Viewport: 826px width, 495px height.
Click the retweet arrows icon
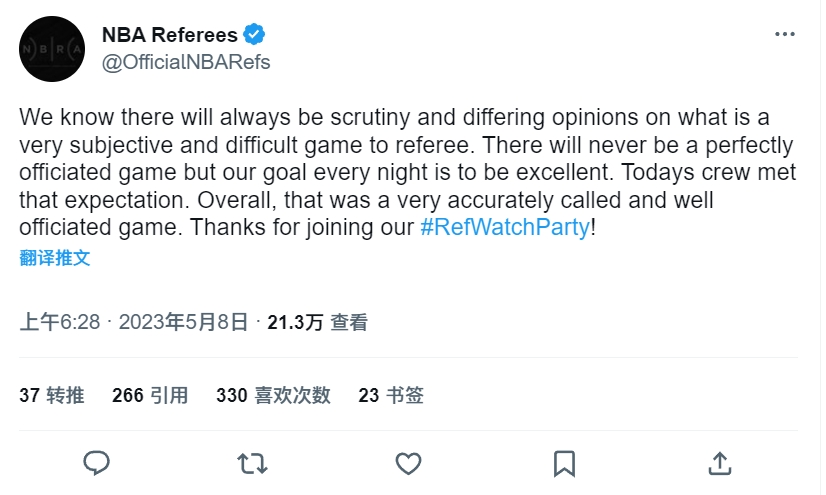pyautogui.click(x=252, y=462)
